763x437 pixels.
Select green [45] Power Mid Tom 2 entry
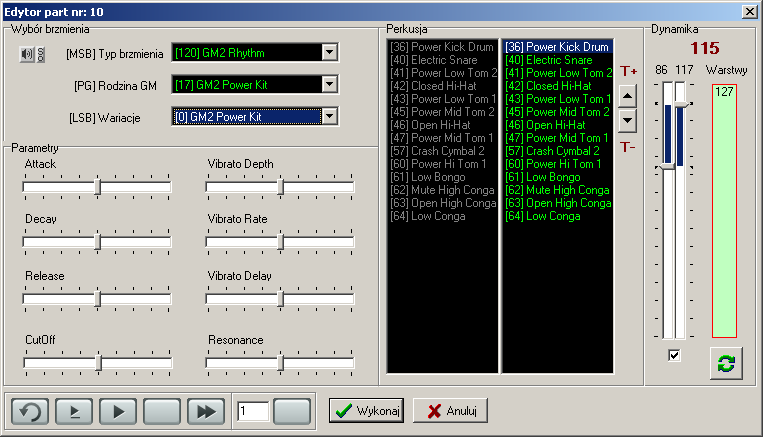pos(557,112)
